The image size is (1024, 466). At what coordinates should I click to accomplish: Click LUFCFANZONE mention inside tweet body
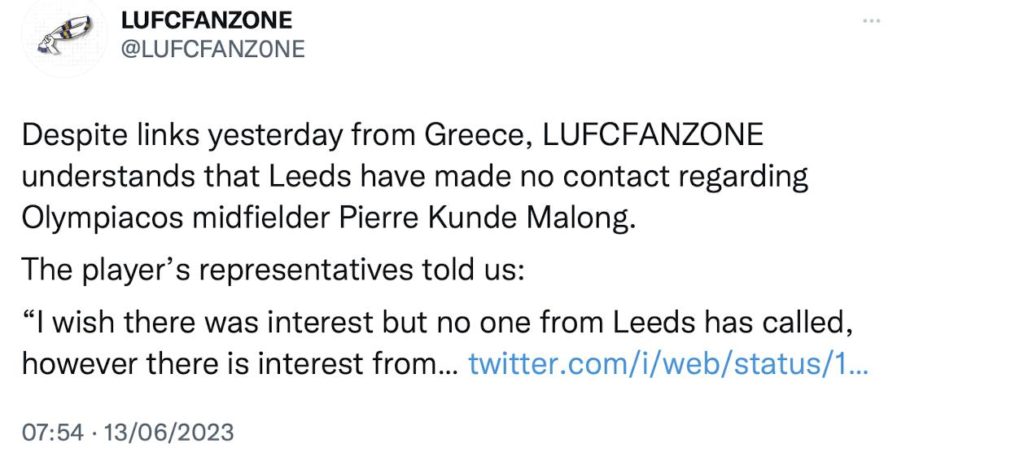click(653, 136)
